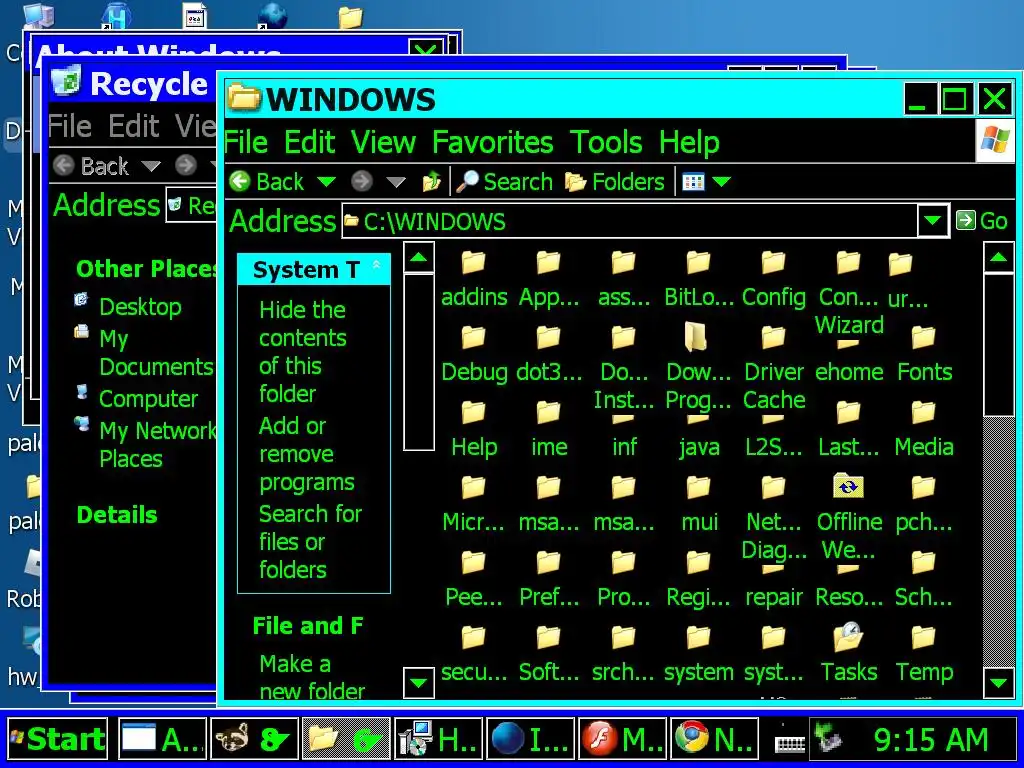
Task: Open the Downloaded Program Files folder
Action: 697,367
